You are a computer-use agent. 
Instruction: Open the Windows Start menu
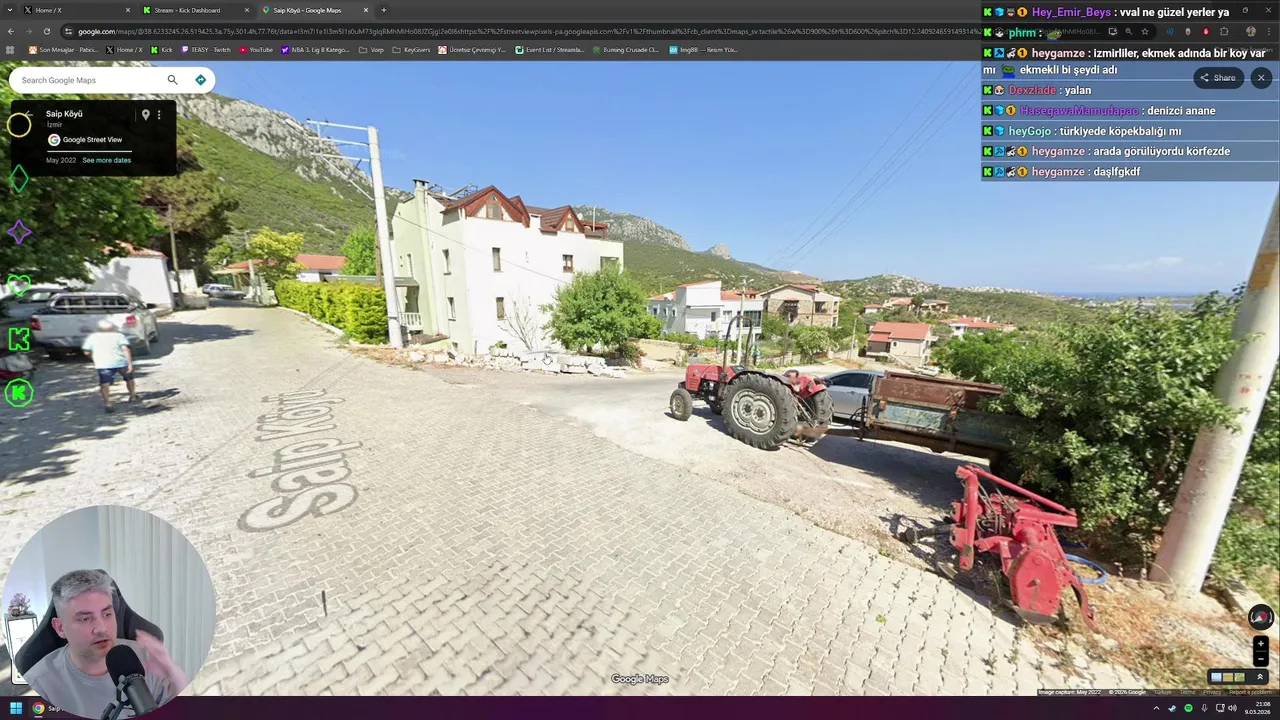(x=16, y=708)
